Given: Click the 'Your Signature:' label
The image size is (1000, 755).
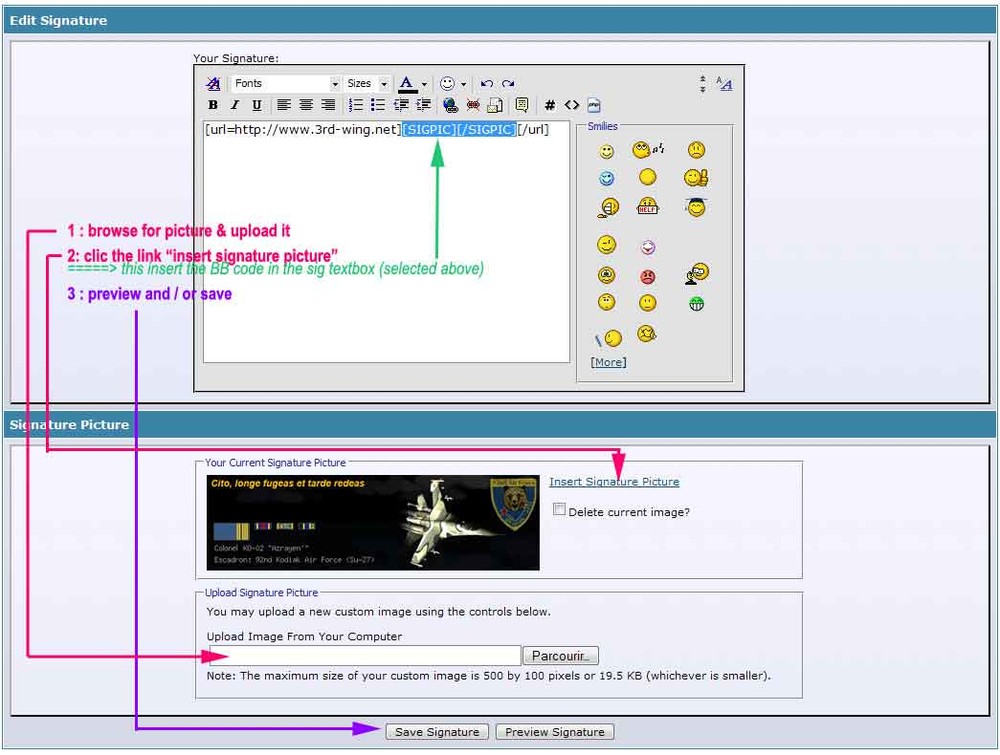Looking at the screenshot, I should click(236, 58).
